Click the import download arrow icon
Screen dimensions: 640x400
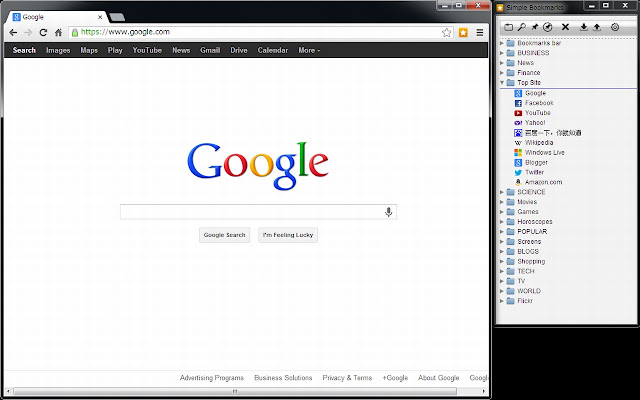[x=583, y=27]
